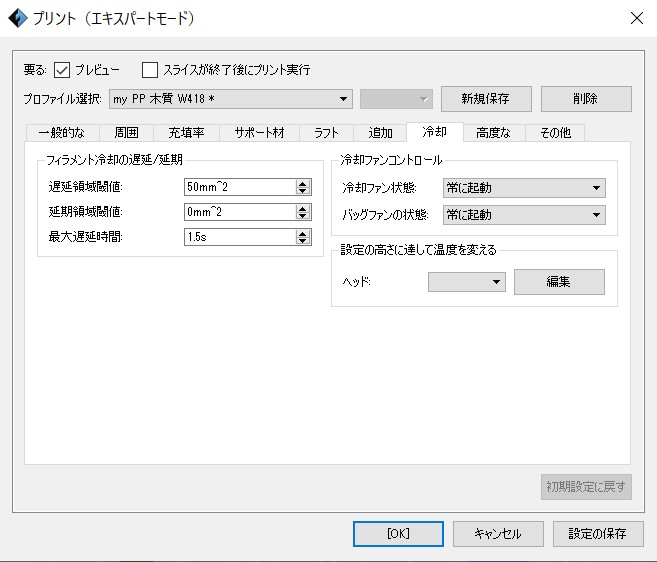Open the 追加 tab

coord(380,133)
